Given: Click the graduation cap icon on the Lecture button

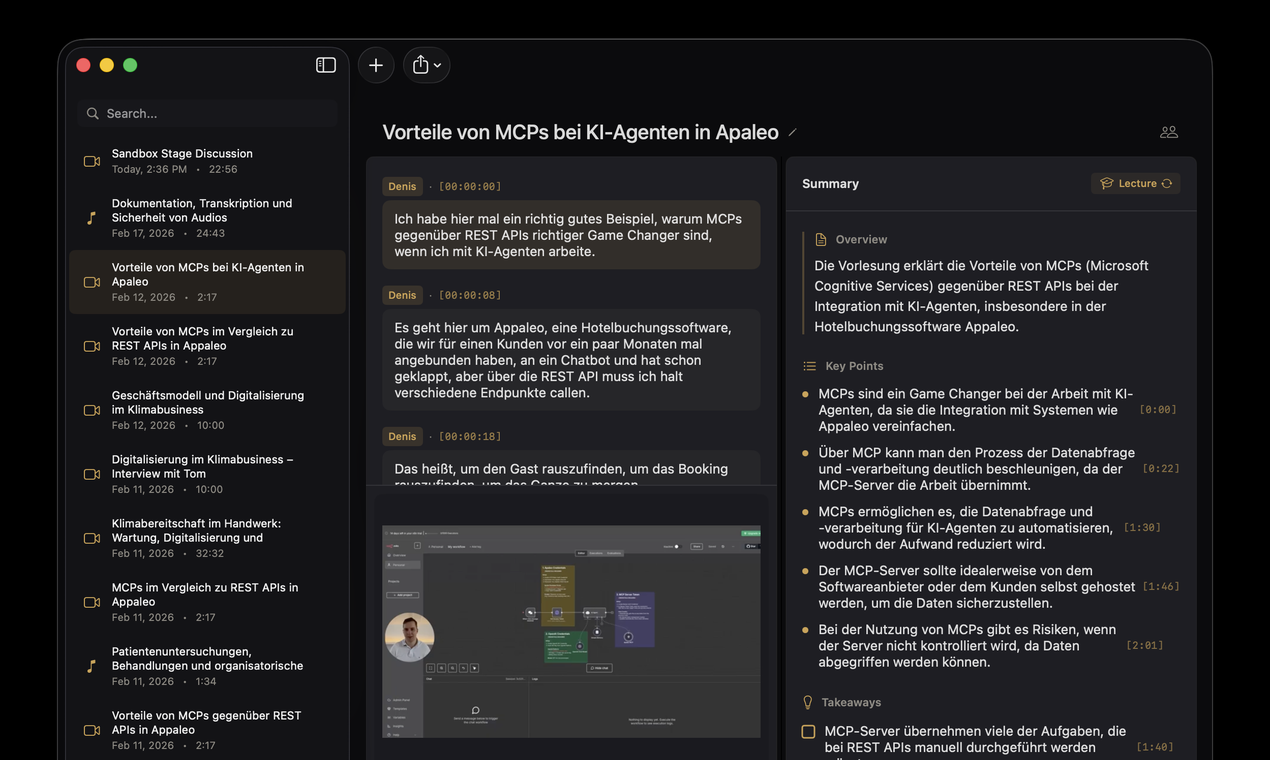Looking at the screenshot, I should [x=1105, y=183].
